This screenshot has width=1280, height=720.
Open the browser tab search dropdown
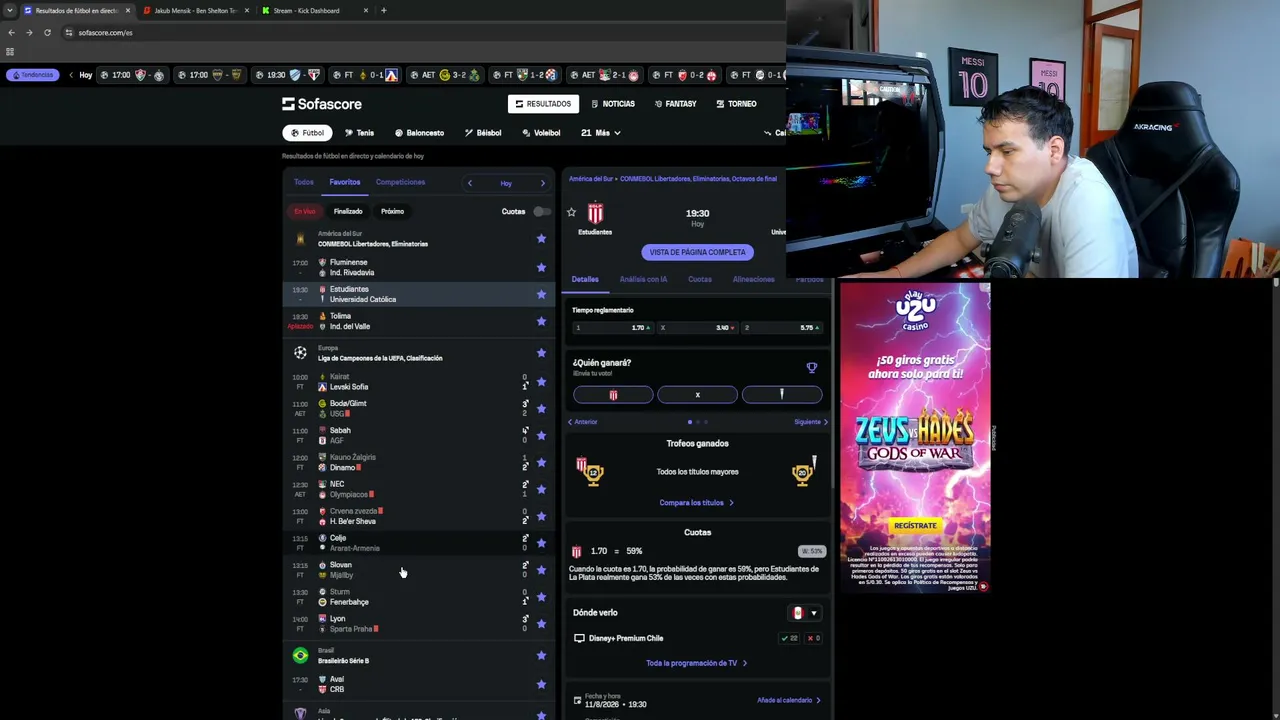(10, 10)
